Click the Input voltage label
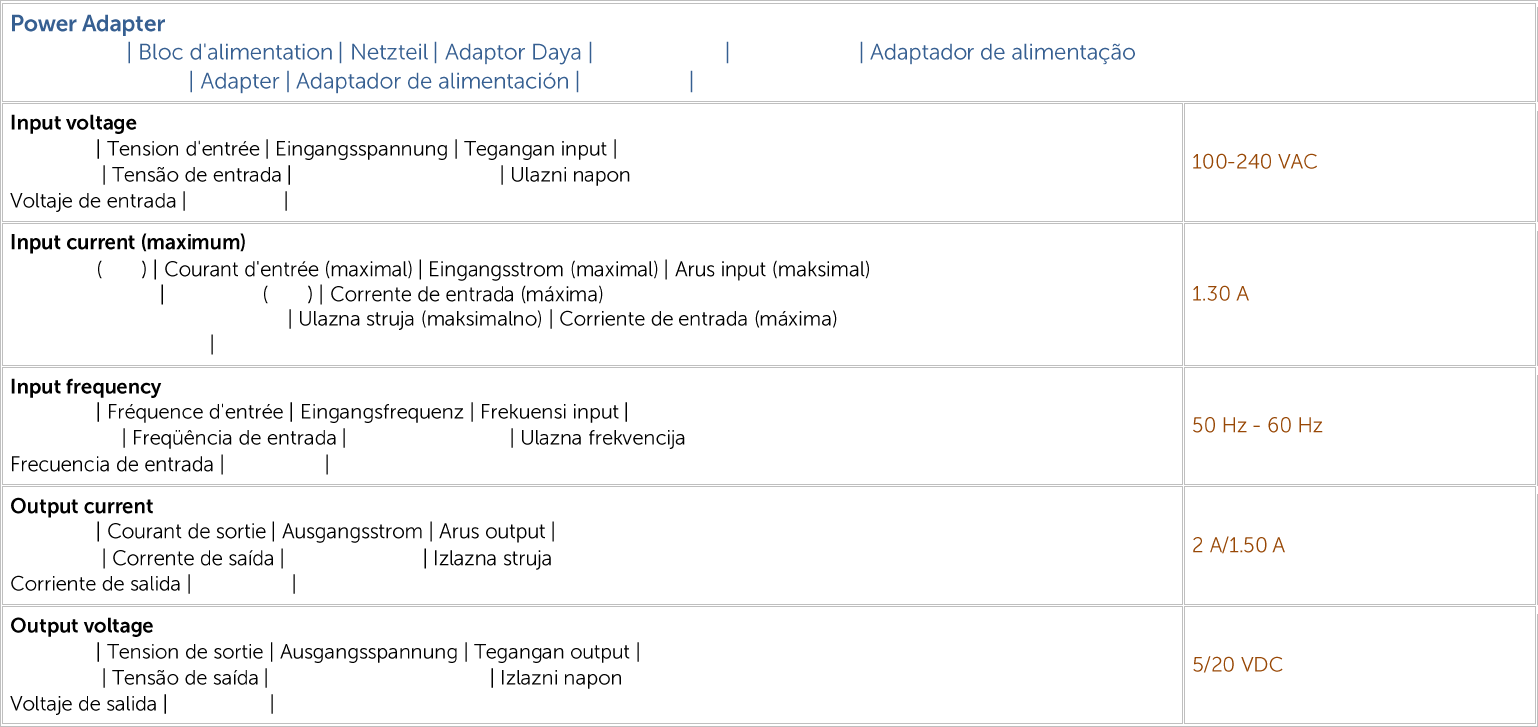 pos(73,123)
